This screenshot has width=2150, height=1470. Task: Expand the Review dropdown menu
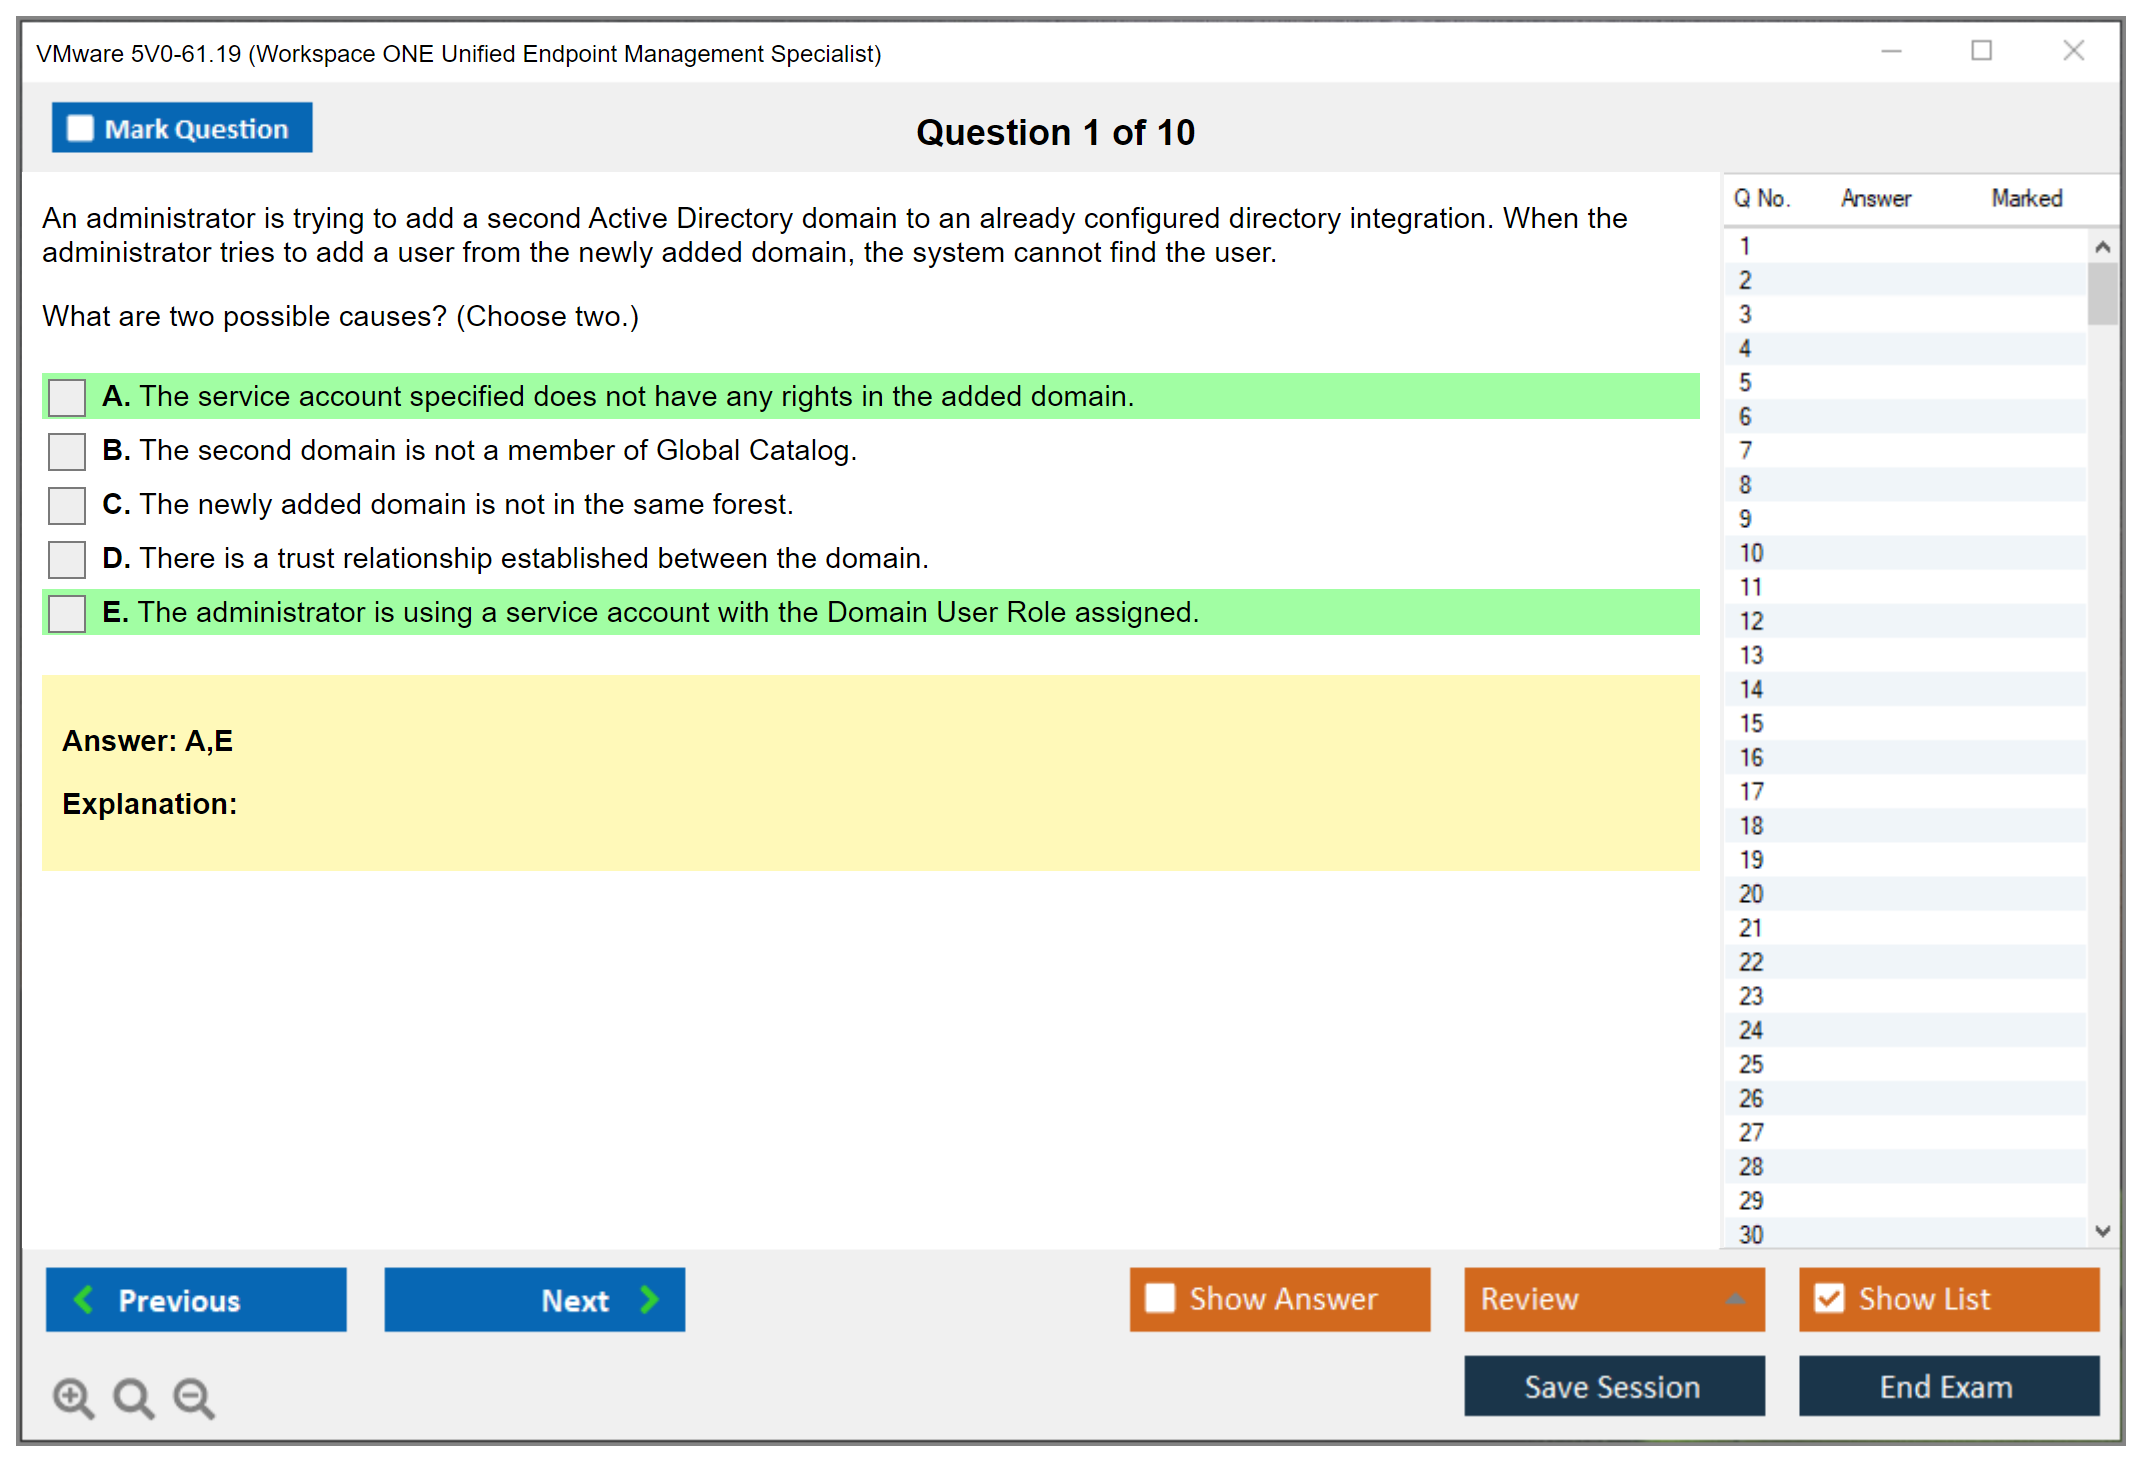tap(1735, 1299)
